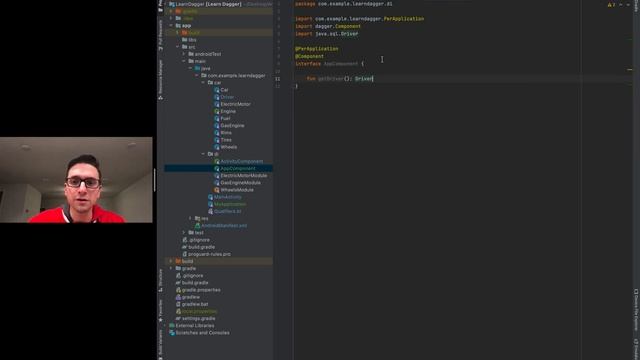Click the java.sql.Driver import line
The width and height of the screenshot is (640, 360).
(327, 34)
